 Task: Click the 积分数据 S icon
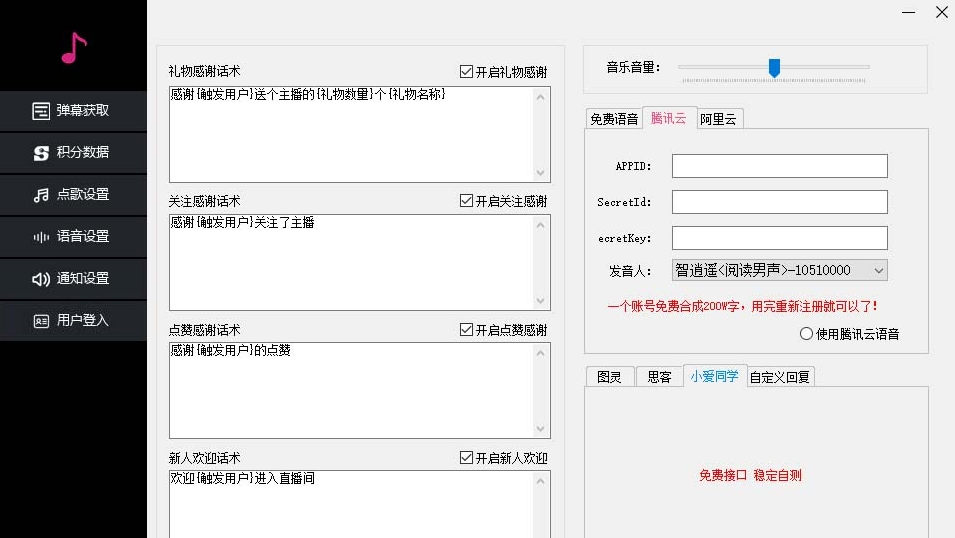tap(41, 153)
